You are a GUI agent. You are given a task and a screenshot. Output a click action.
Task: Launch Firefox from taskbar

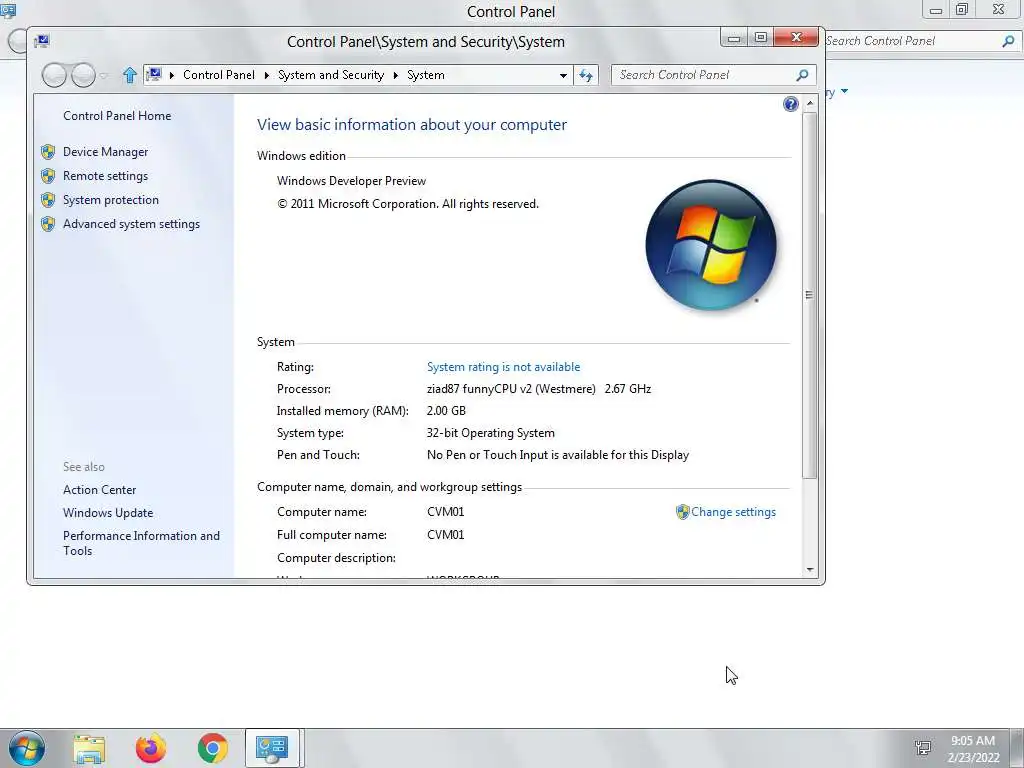tap(151, 748)
